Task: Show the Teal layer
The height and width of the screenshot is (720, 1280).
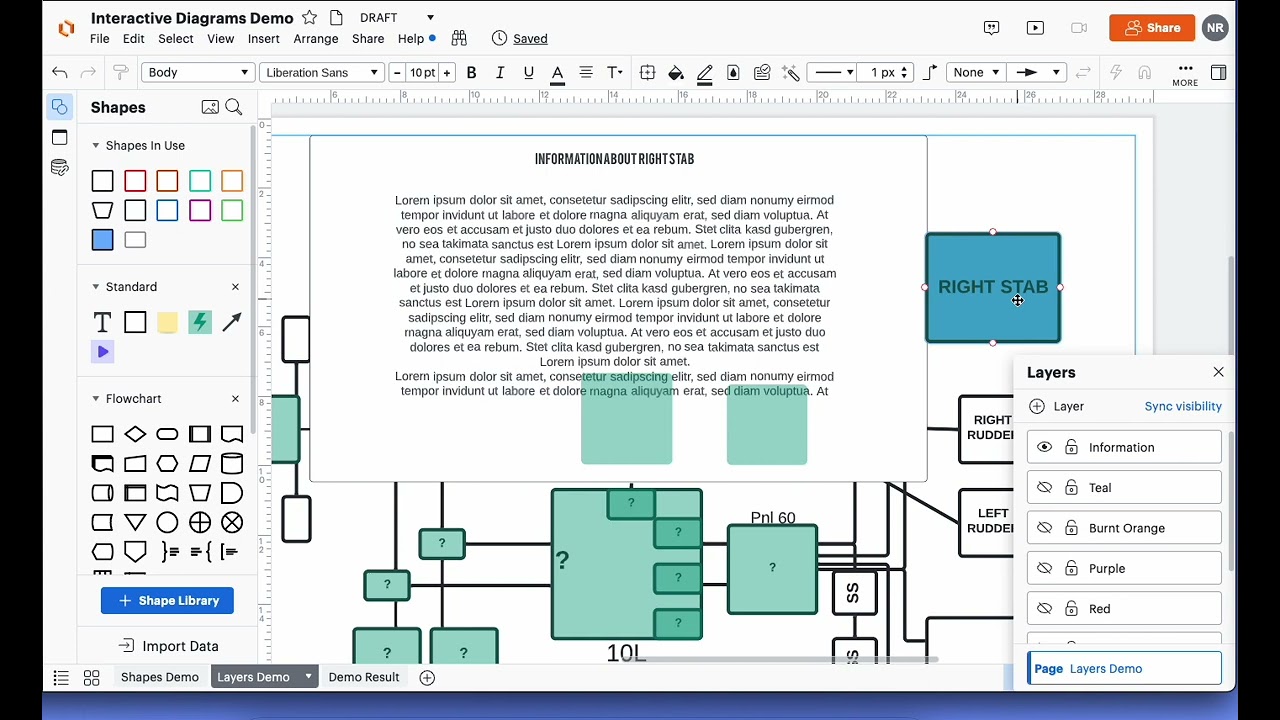Action: 1044,487
